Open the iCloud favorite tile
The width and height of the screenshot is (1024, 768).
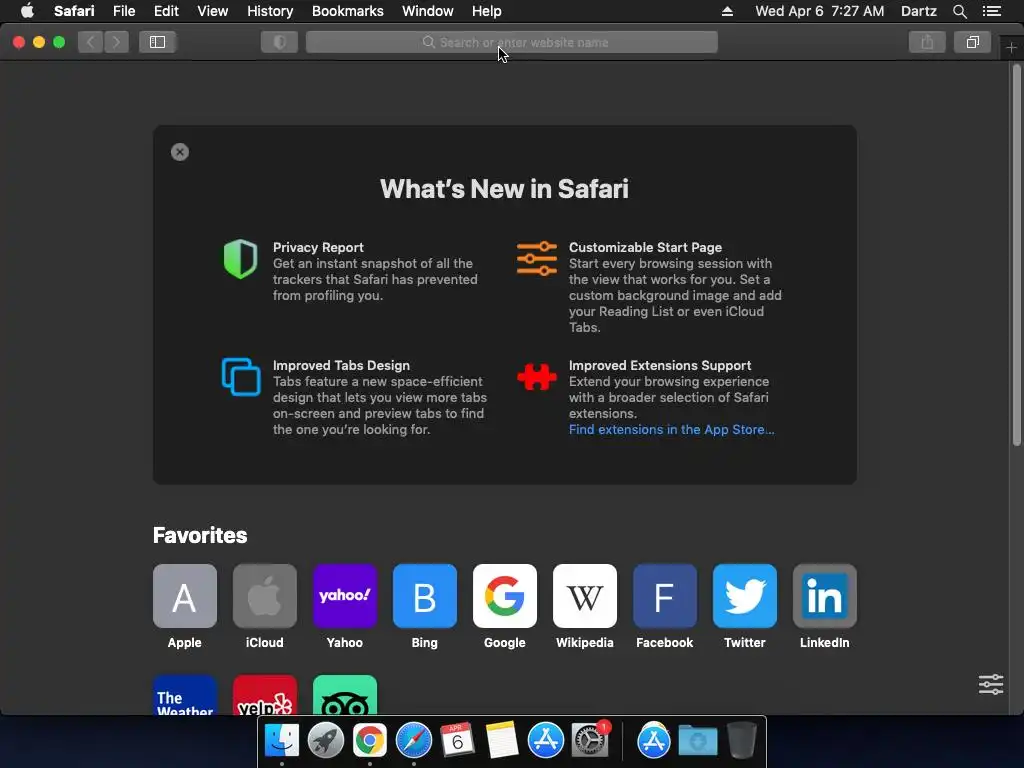[x=264, y=596]
